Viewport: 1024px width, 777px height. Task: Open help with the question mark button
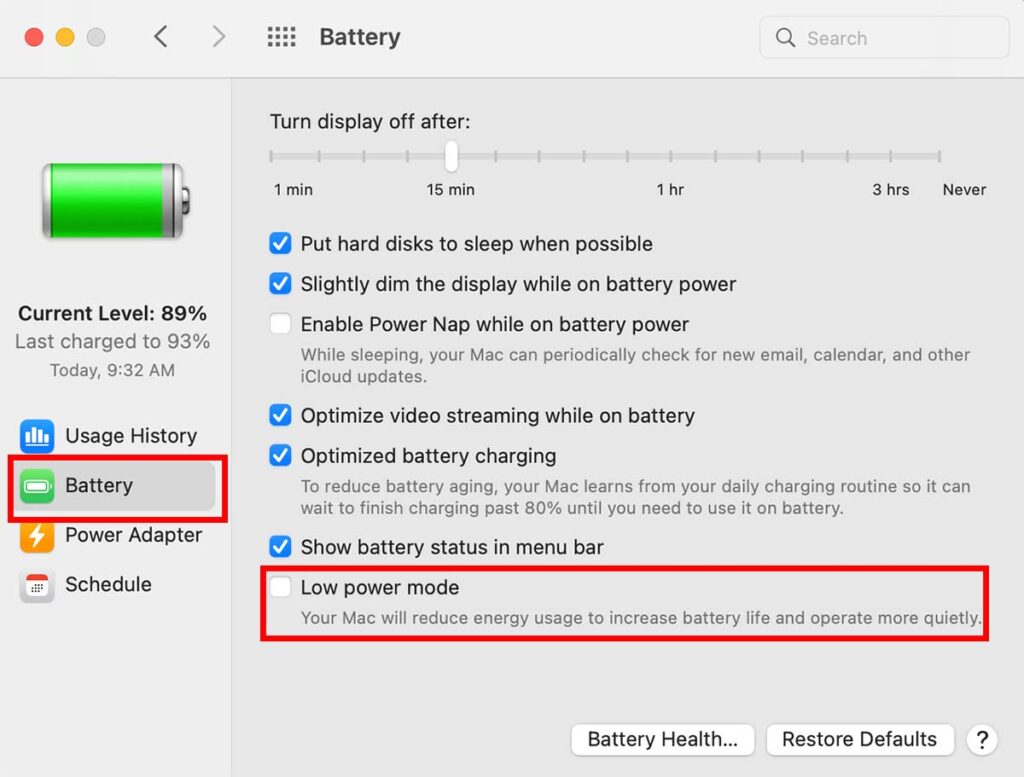tap(982, 740)
